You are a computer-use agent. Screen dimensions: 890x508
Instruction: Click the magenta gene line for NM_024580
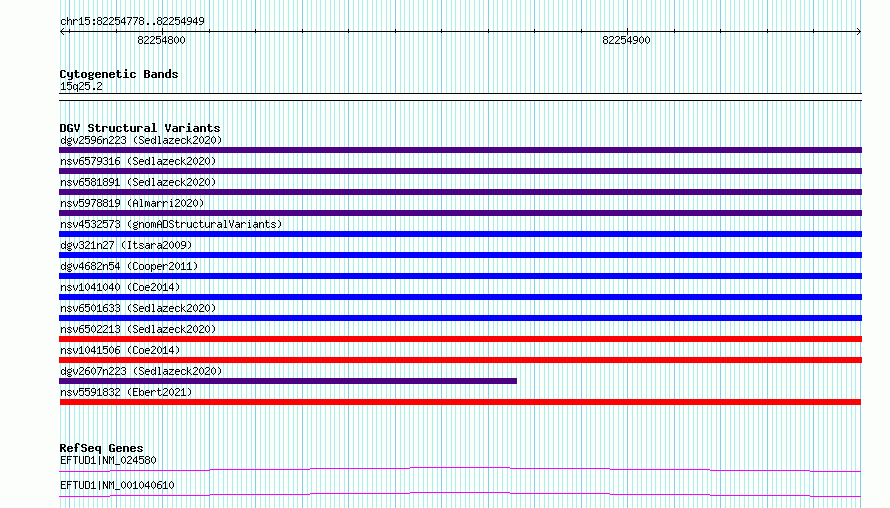(x=460, y=469)
